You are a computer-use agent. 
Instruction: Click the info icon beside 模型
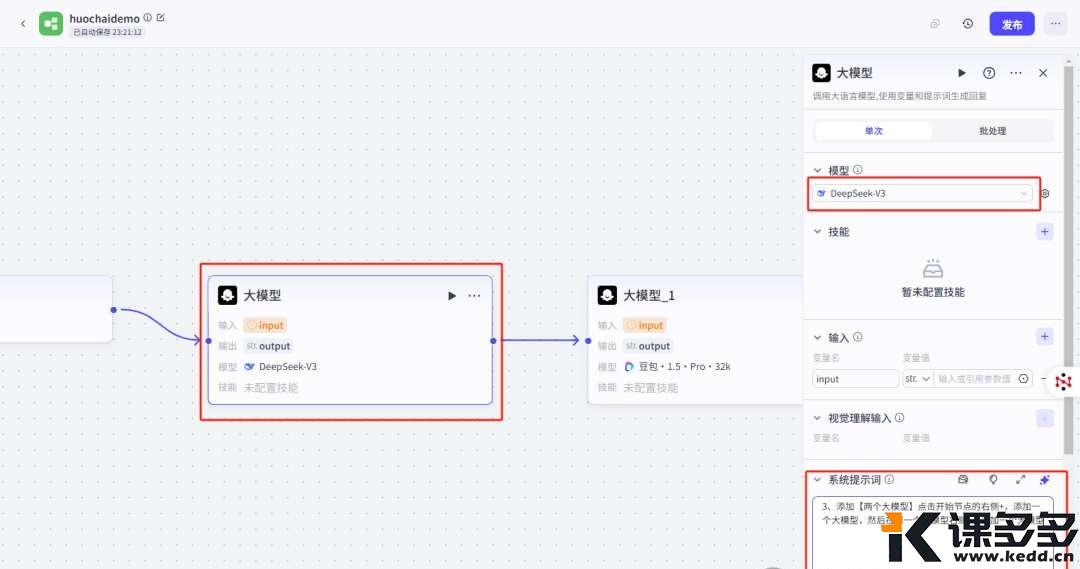click(x=858, y=169)
